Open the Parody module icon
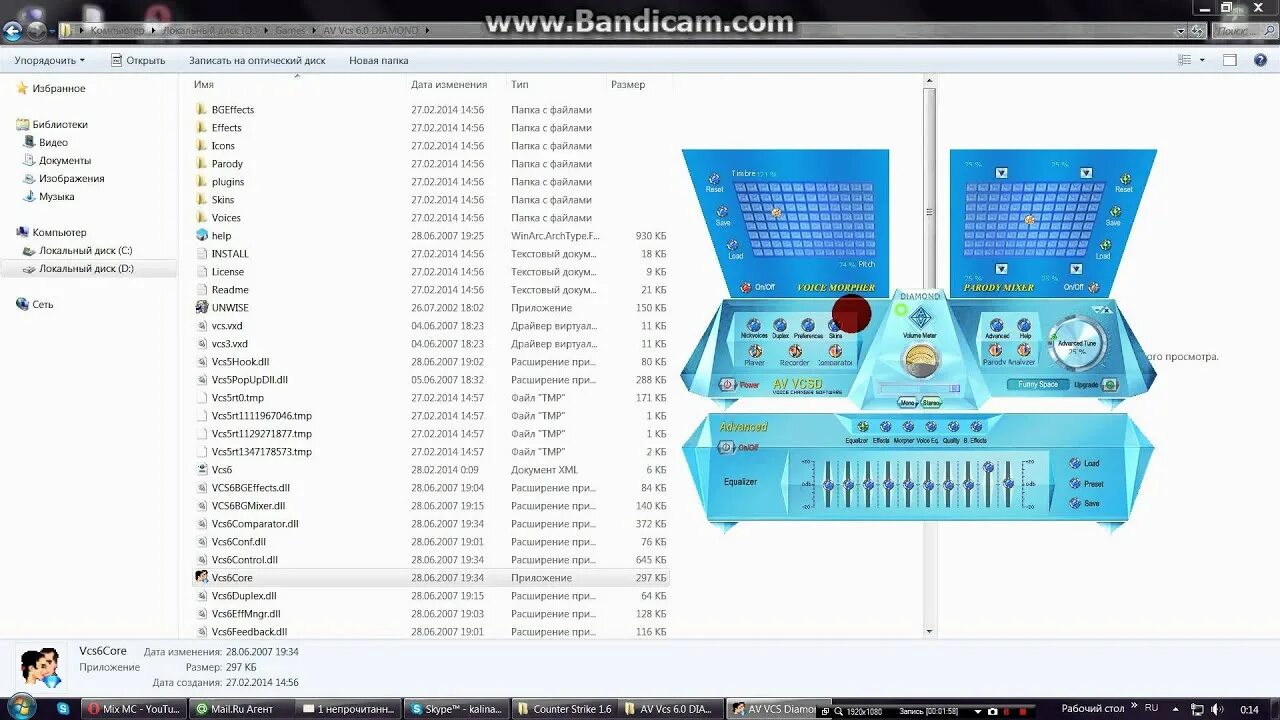The width and height of the screenshot is (1280, 720). 996,351
